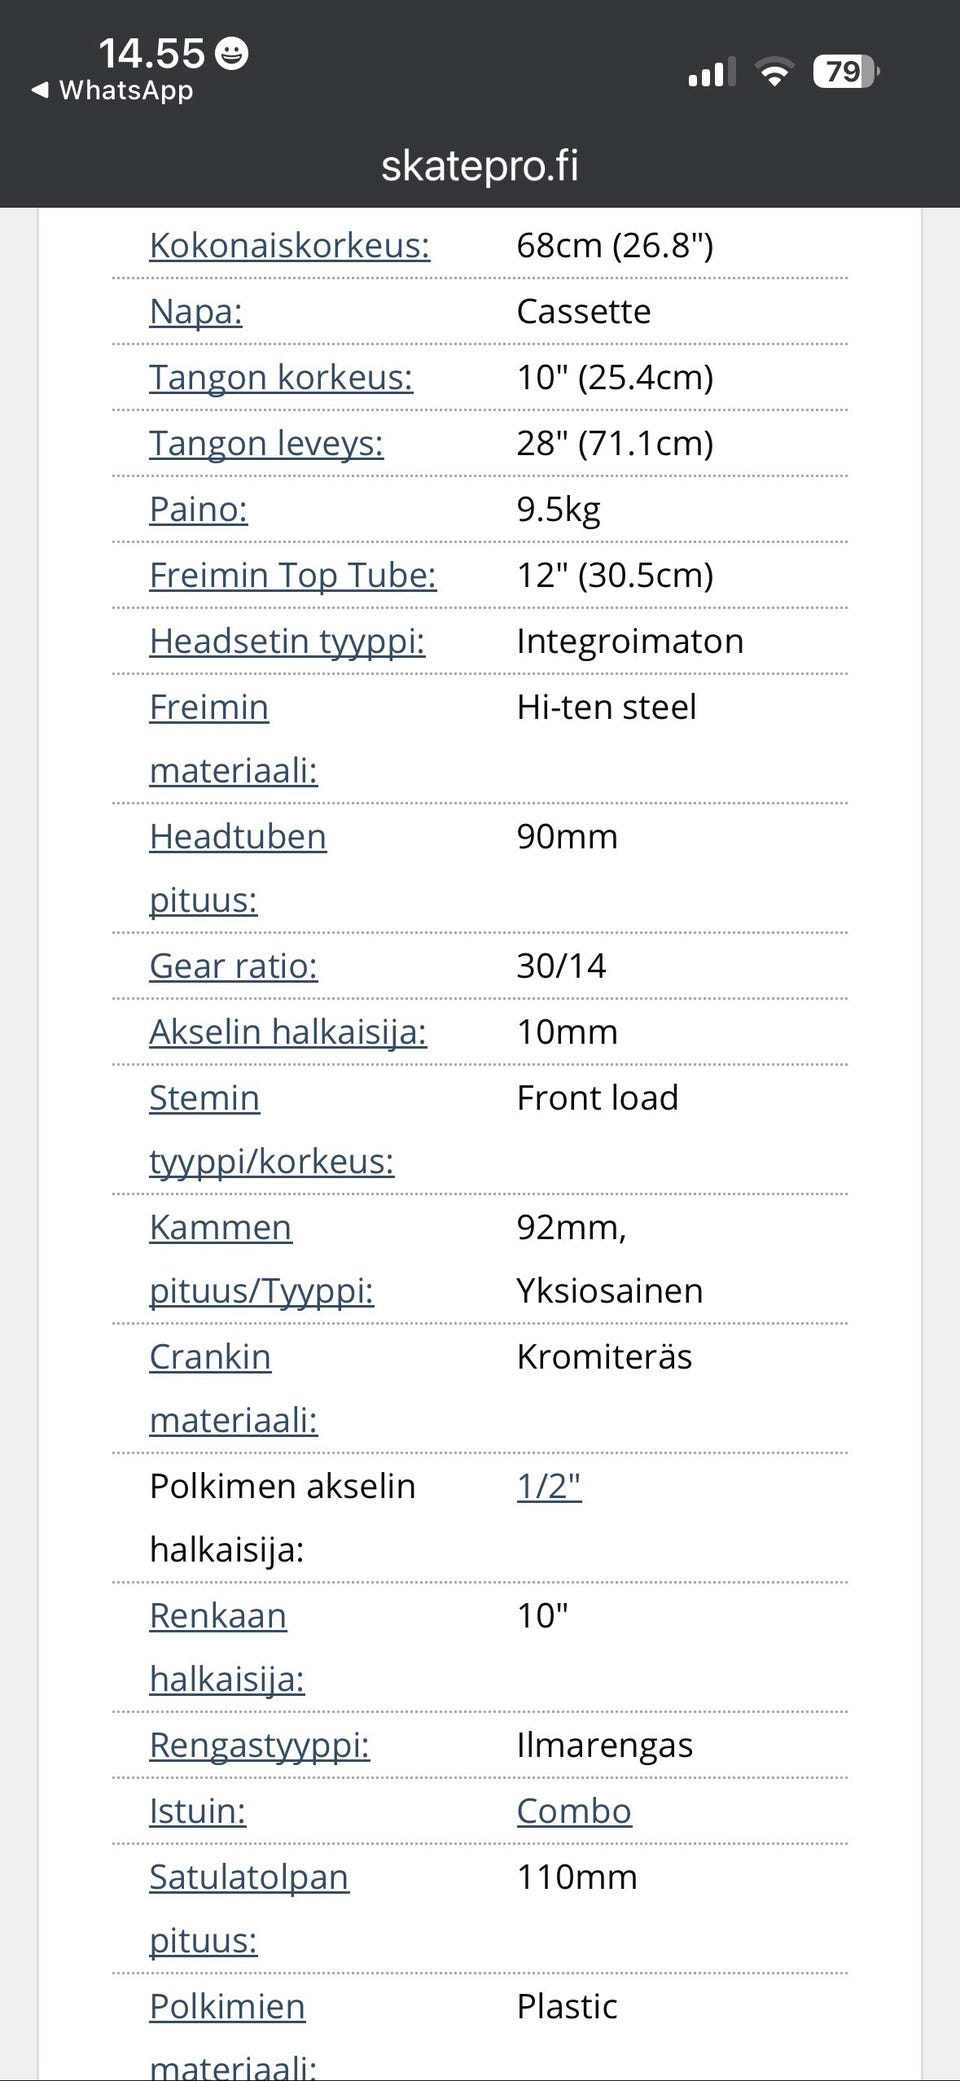Open the Paino link

point(198,509)
